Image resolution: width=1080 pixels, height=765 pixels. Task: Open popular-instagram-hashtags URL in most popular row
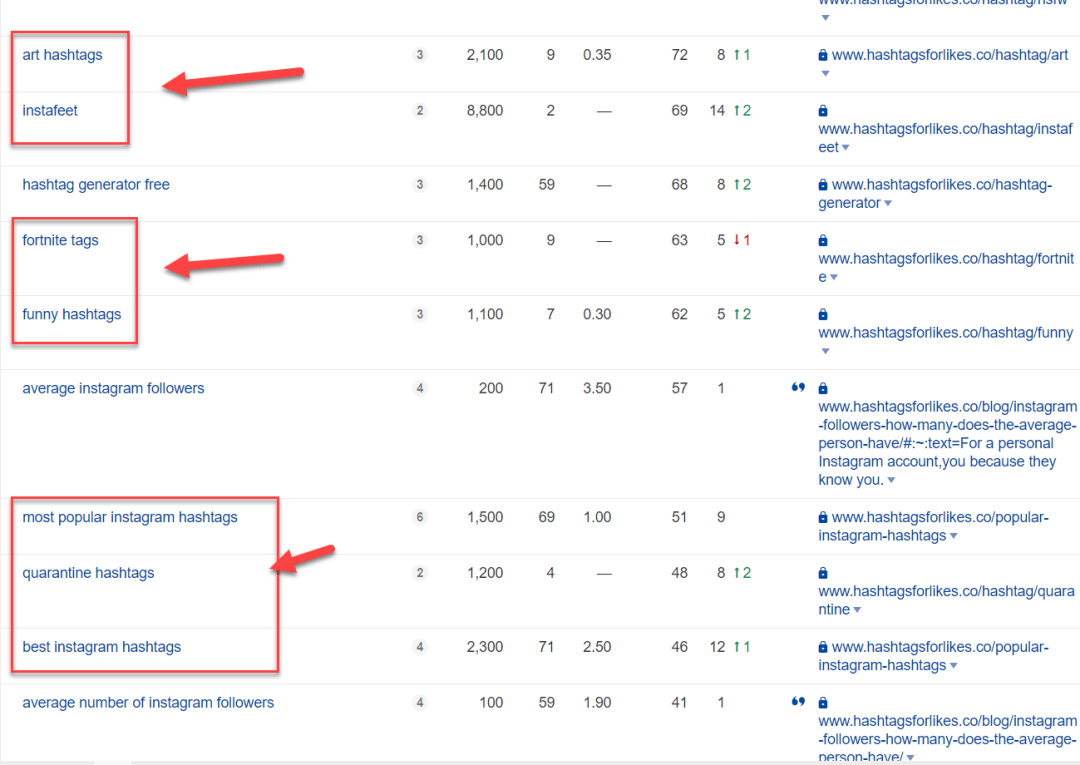(933, 526)
